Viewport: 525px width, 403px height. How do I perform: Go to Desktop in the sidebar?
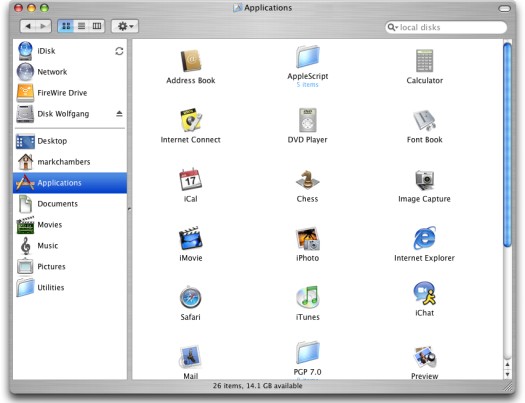pos(70,141)
